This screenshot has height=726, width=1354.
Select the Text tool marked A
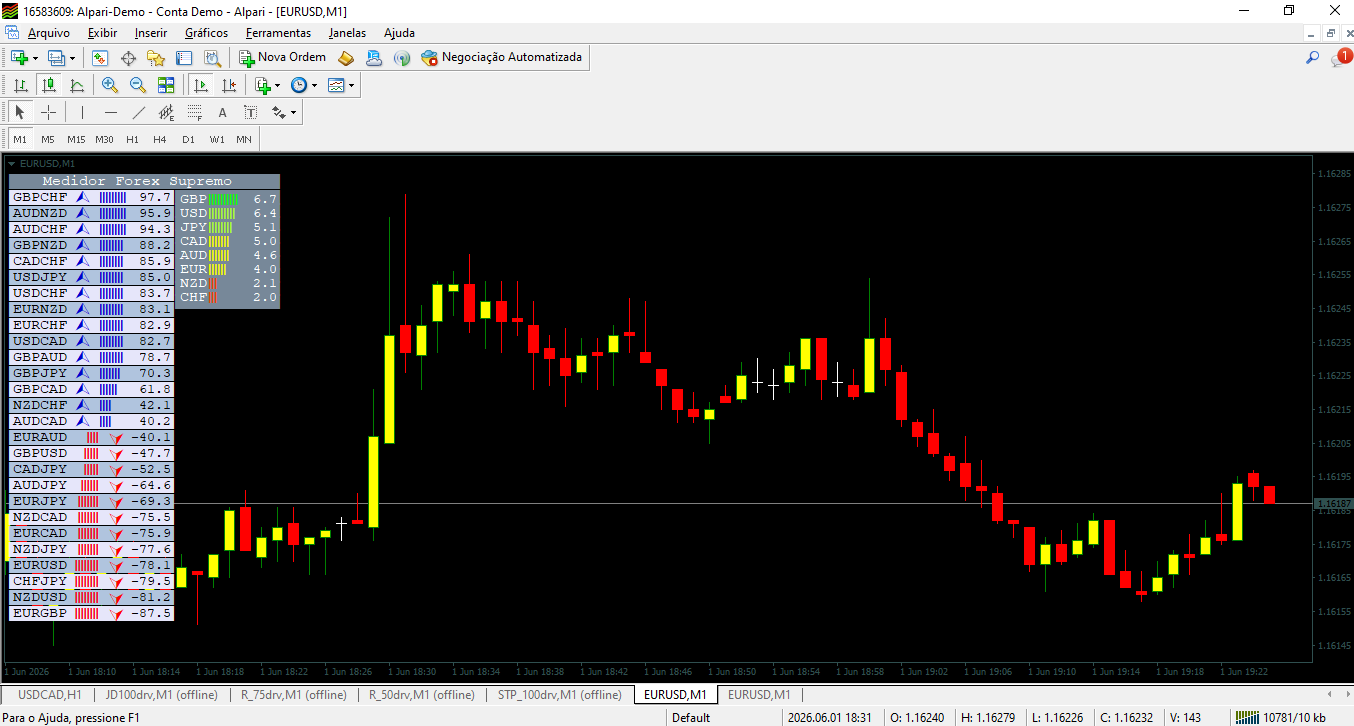[x=222, y=113]
